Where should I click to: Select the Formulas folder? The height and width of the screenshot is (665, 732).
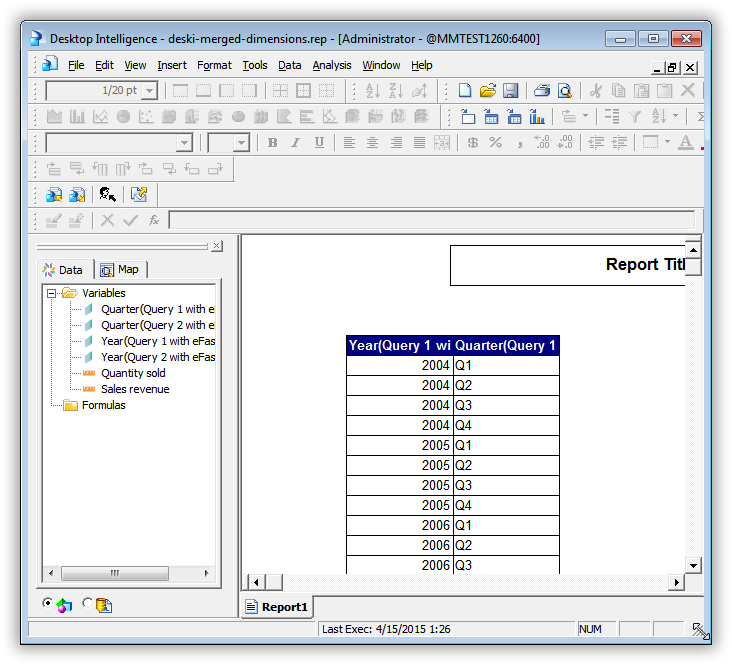[x=104, y=405]
